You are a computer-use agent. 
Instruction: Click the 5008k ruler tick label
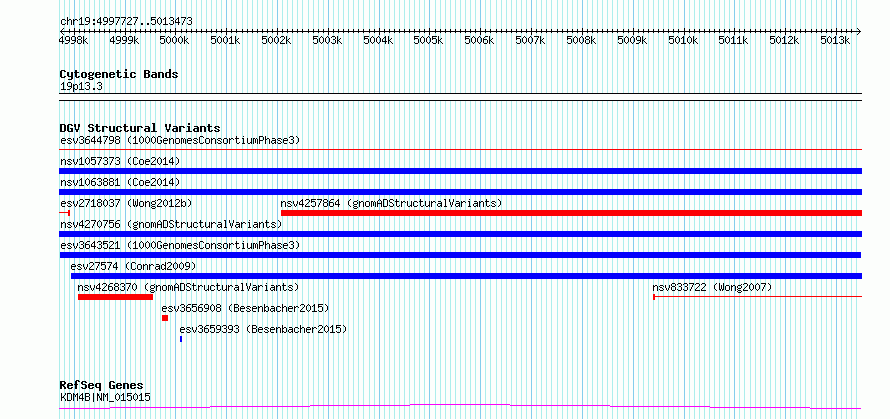[581, 41]
